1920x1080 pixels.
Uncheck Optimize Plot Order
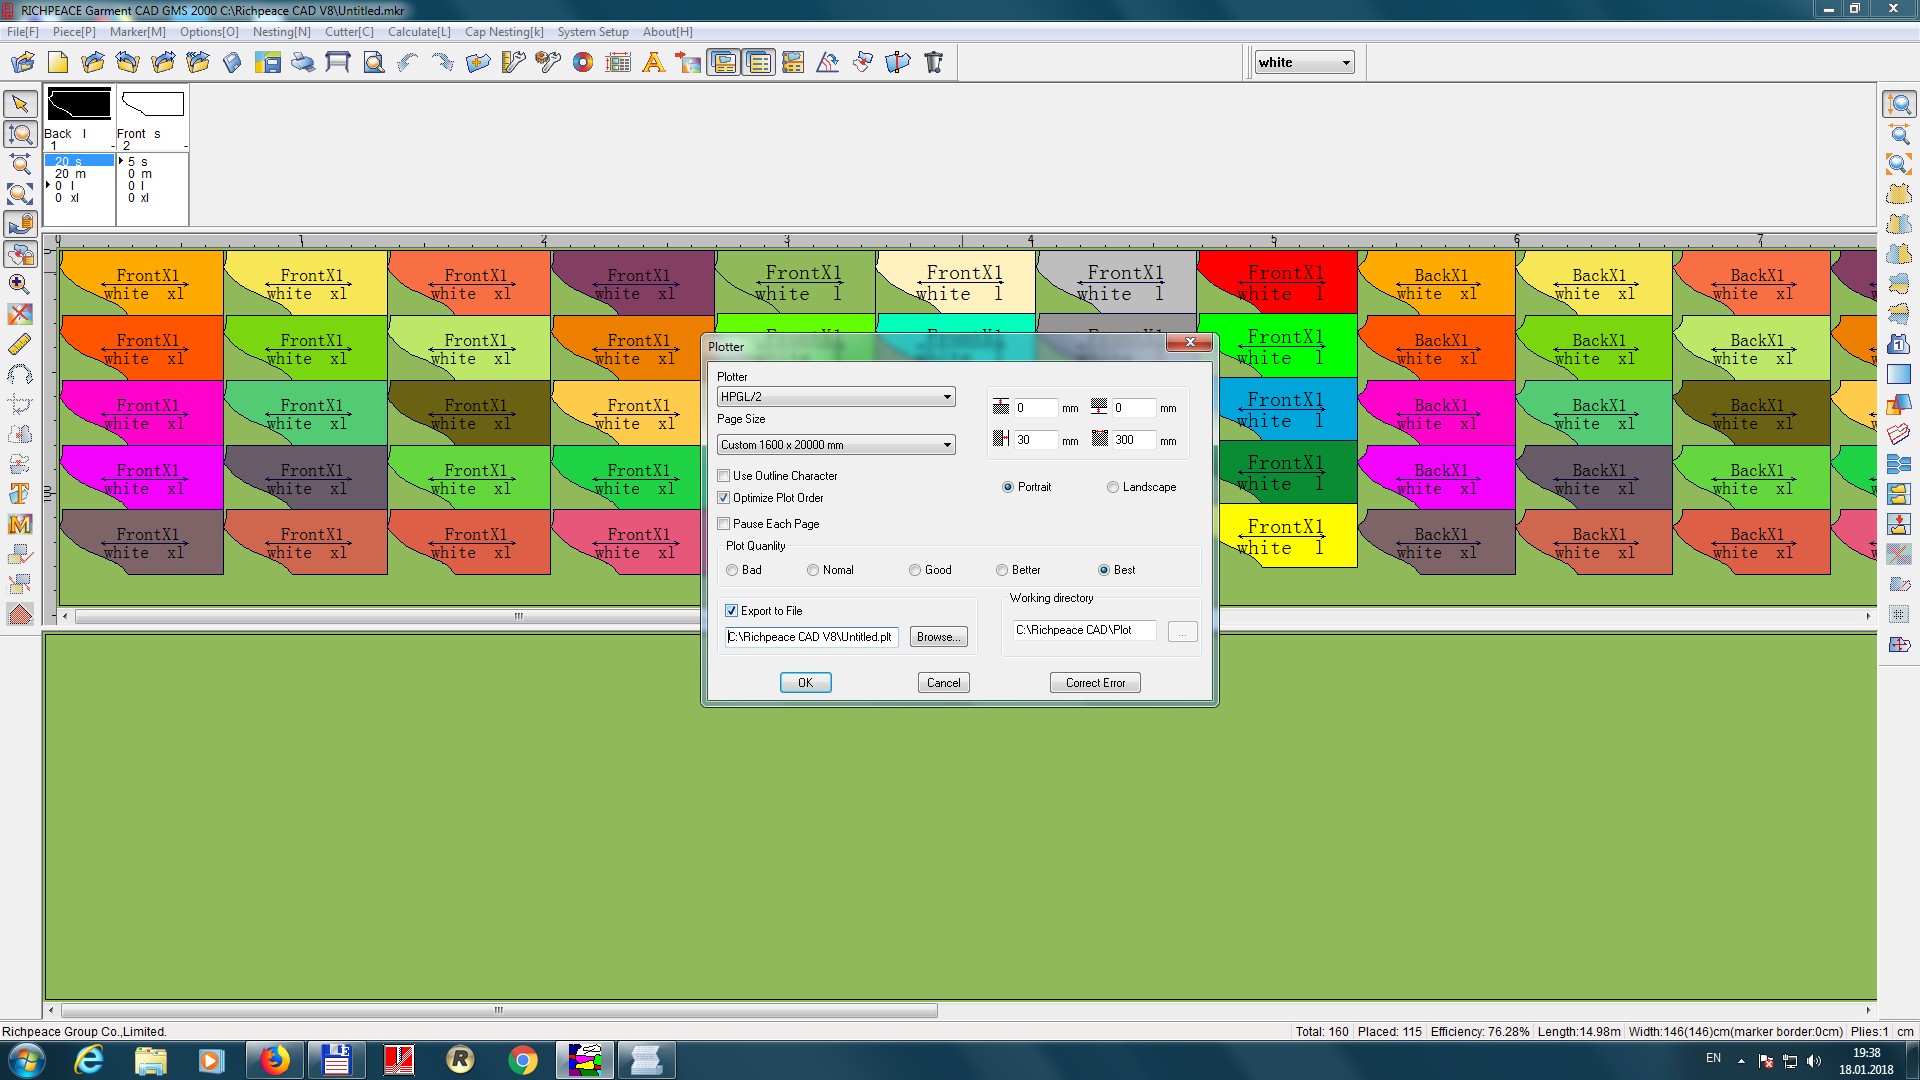pyautogui.click(x=724, y=498)
